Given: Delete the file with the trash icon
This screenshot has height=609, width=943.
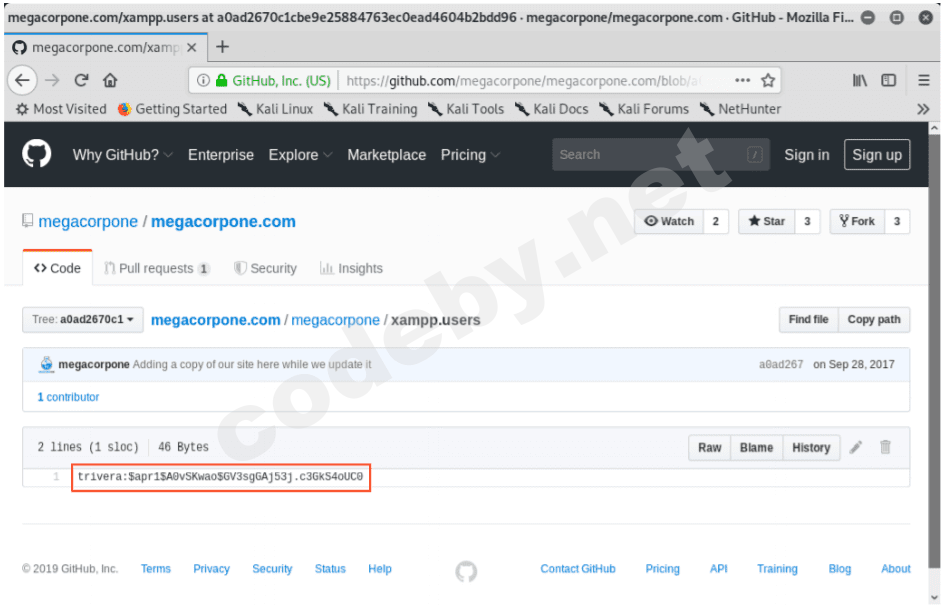Looking at the screenshot, I should click(x=885, y=447).
